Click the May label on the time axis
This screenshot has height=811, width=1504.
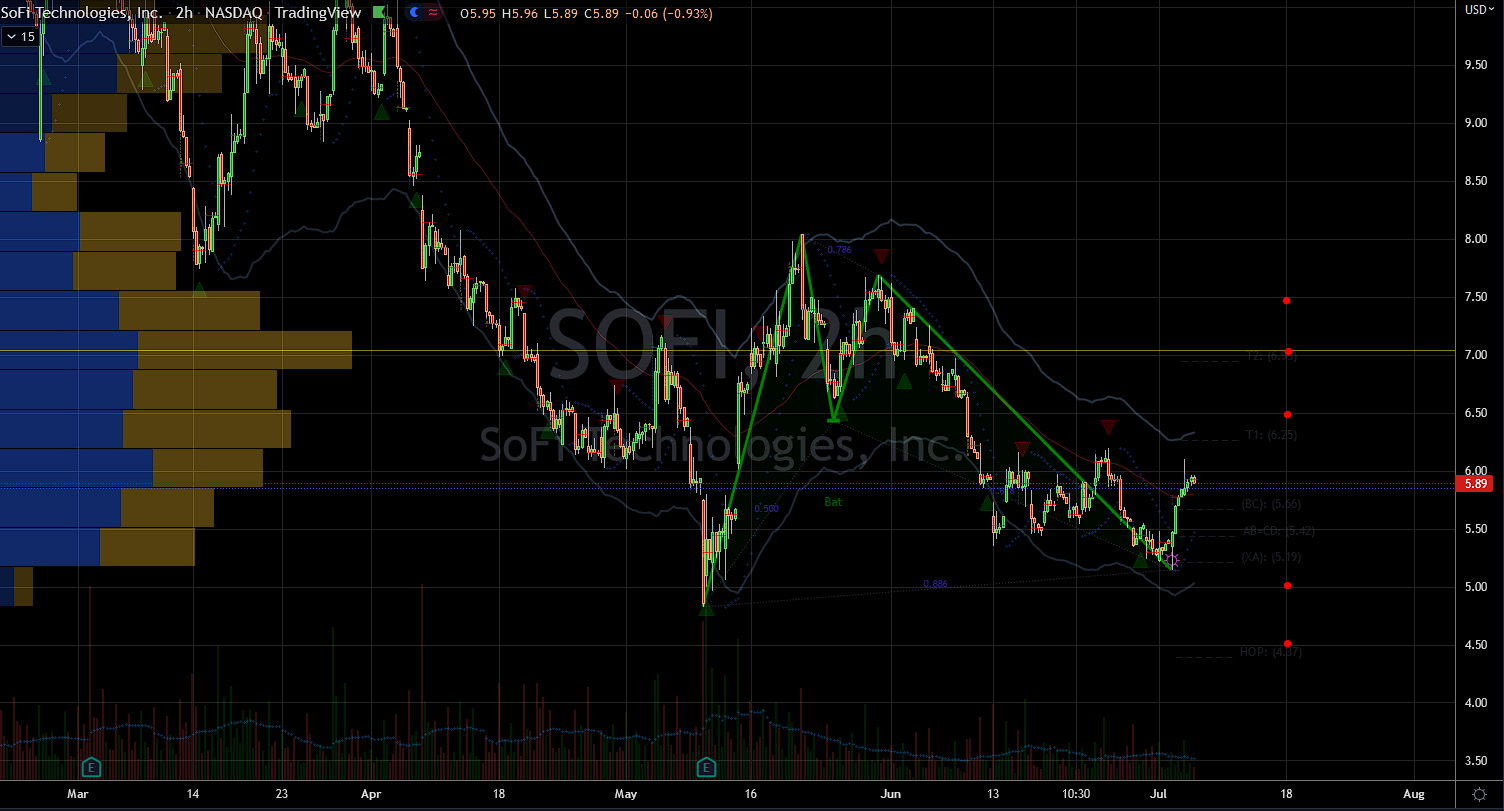(626, 793)
